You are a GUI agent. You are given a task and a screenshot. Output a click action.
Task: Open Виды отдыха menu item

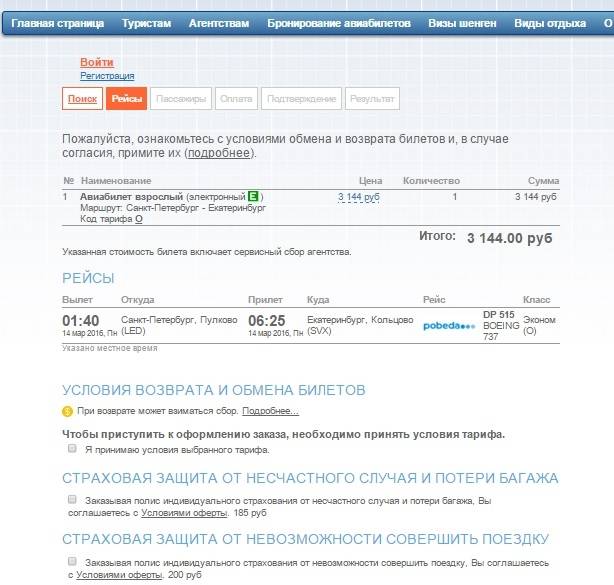tap(550, 23)
